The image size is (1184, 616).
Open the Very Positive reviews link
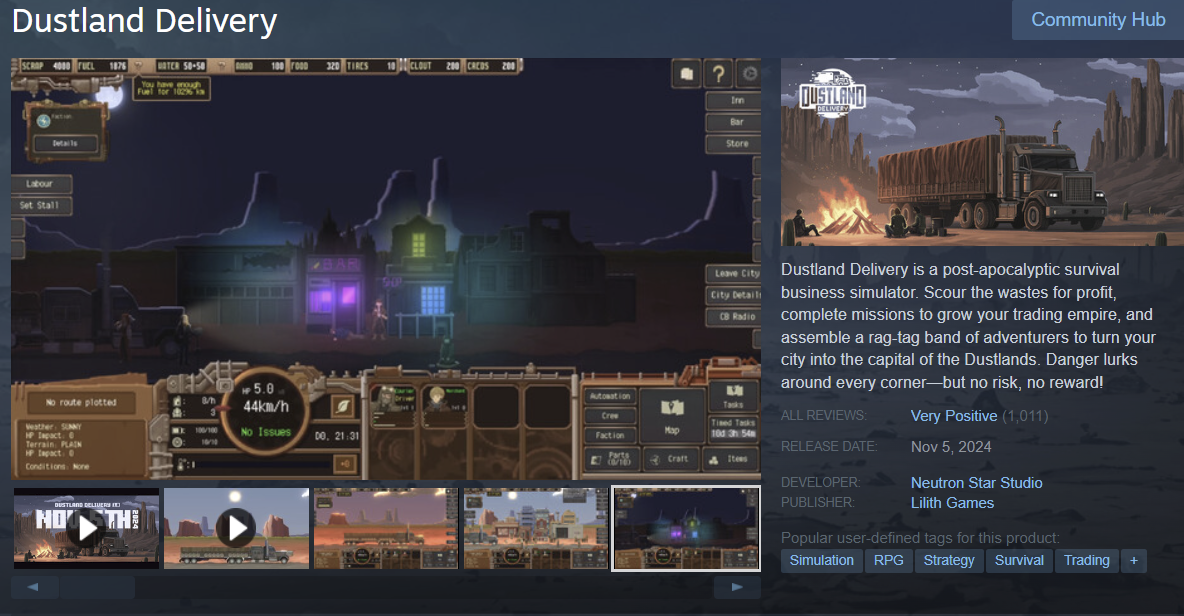click(954, 416)
